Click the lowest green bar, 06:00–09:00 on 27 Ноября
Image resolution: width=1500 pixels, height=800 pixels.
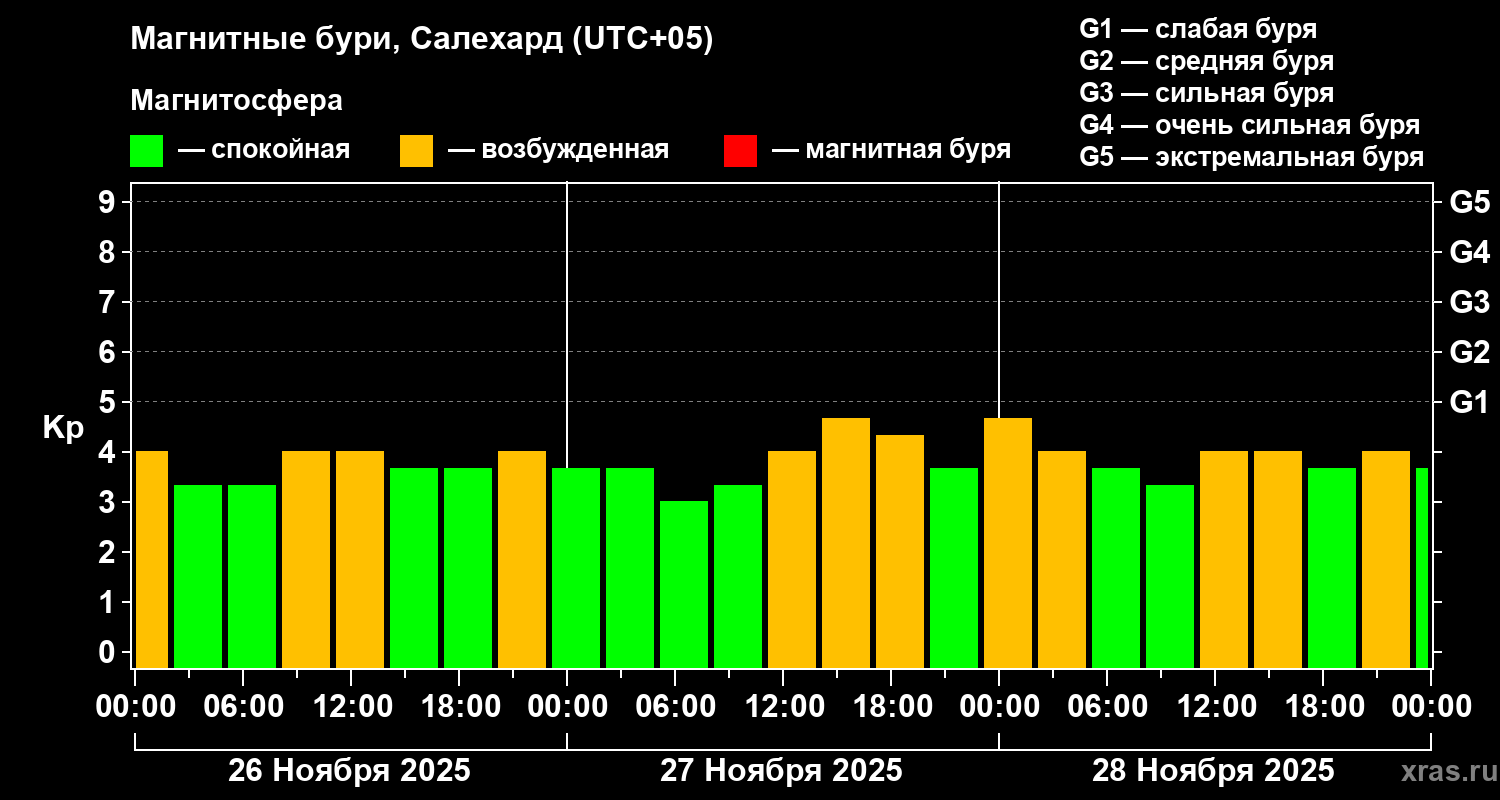click(x=684, y=584)
